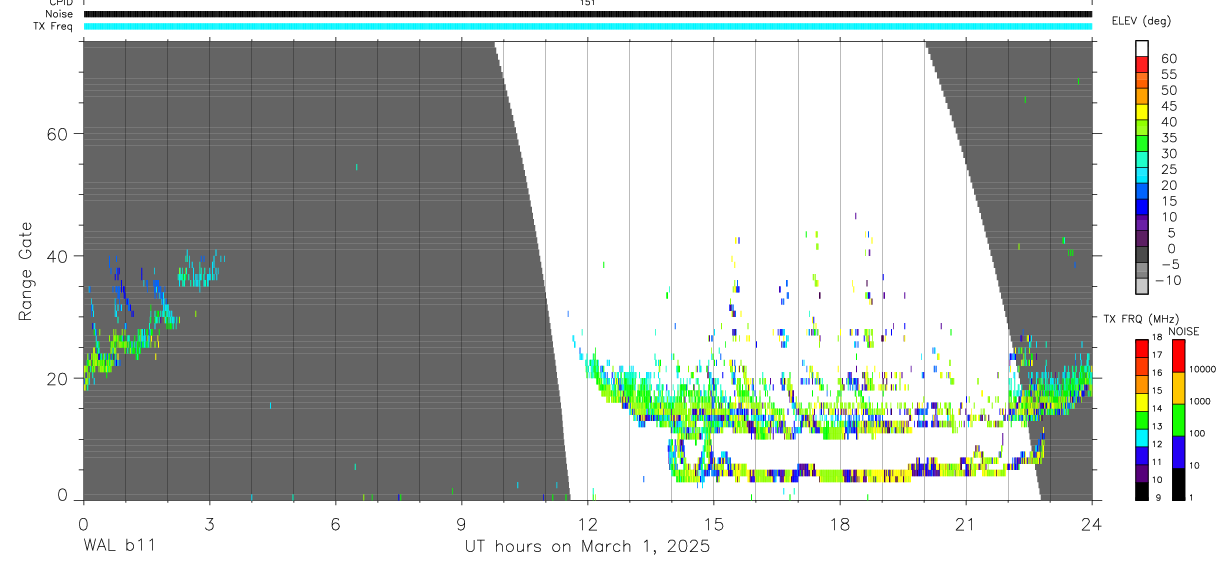Click the 'UT hours on March 1, 2025' label
This screenshot has width=1228, height=567.
pyautogui.click(x=587, y=547)
